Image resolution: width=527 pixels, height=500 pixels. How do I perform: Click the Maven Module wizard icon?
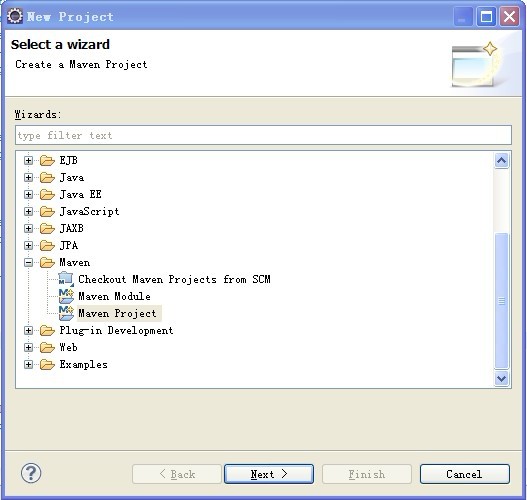[66, 296]
